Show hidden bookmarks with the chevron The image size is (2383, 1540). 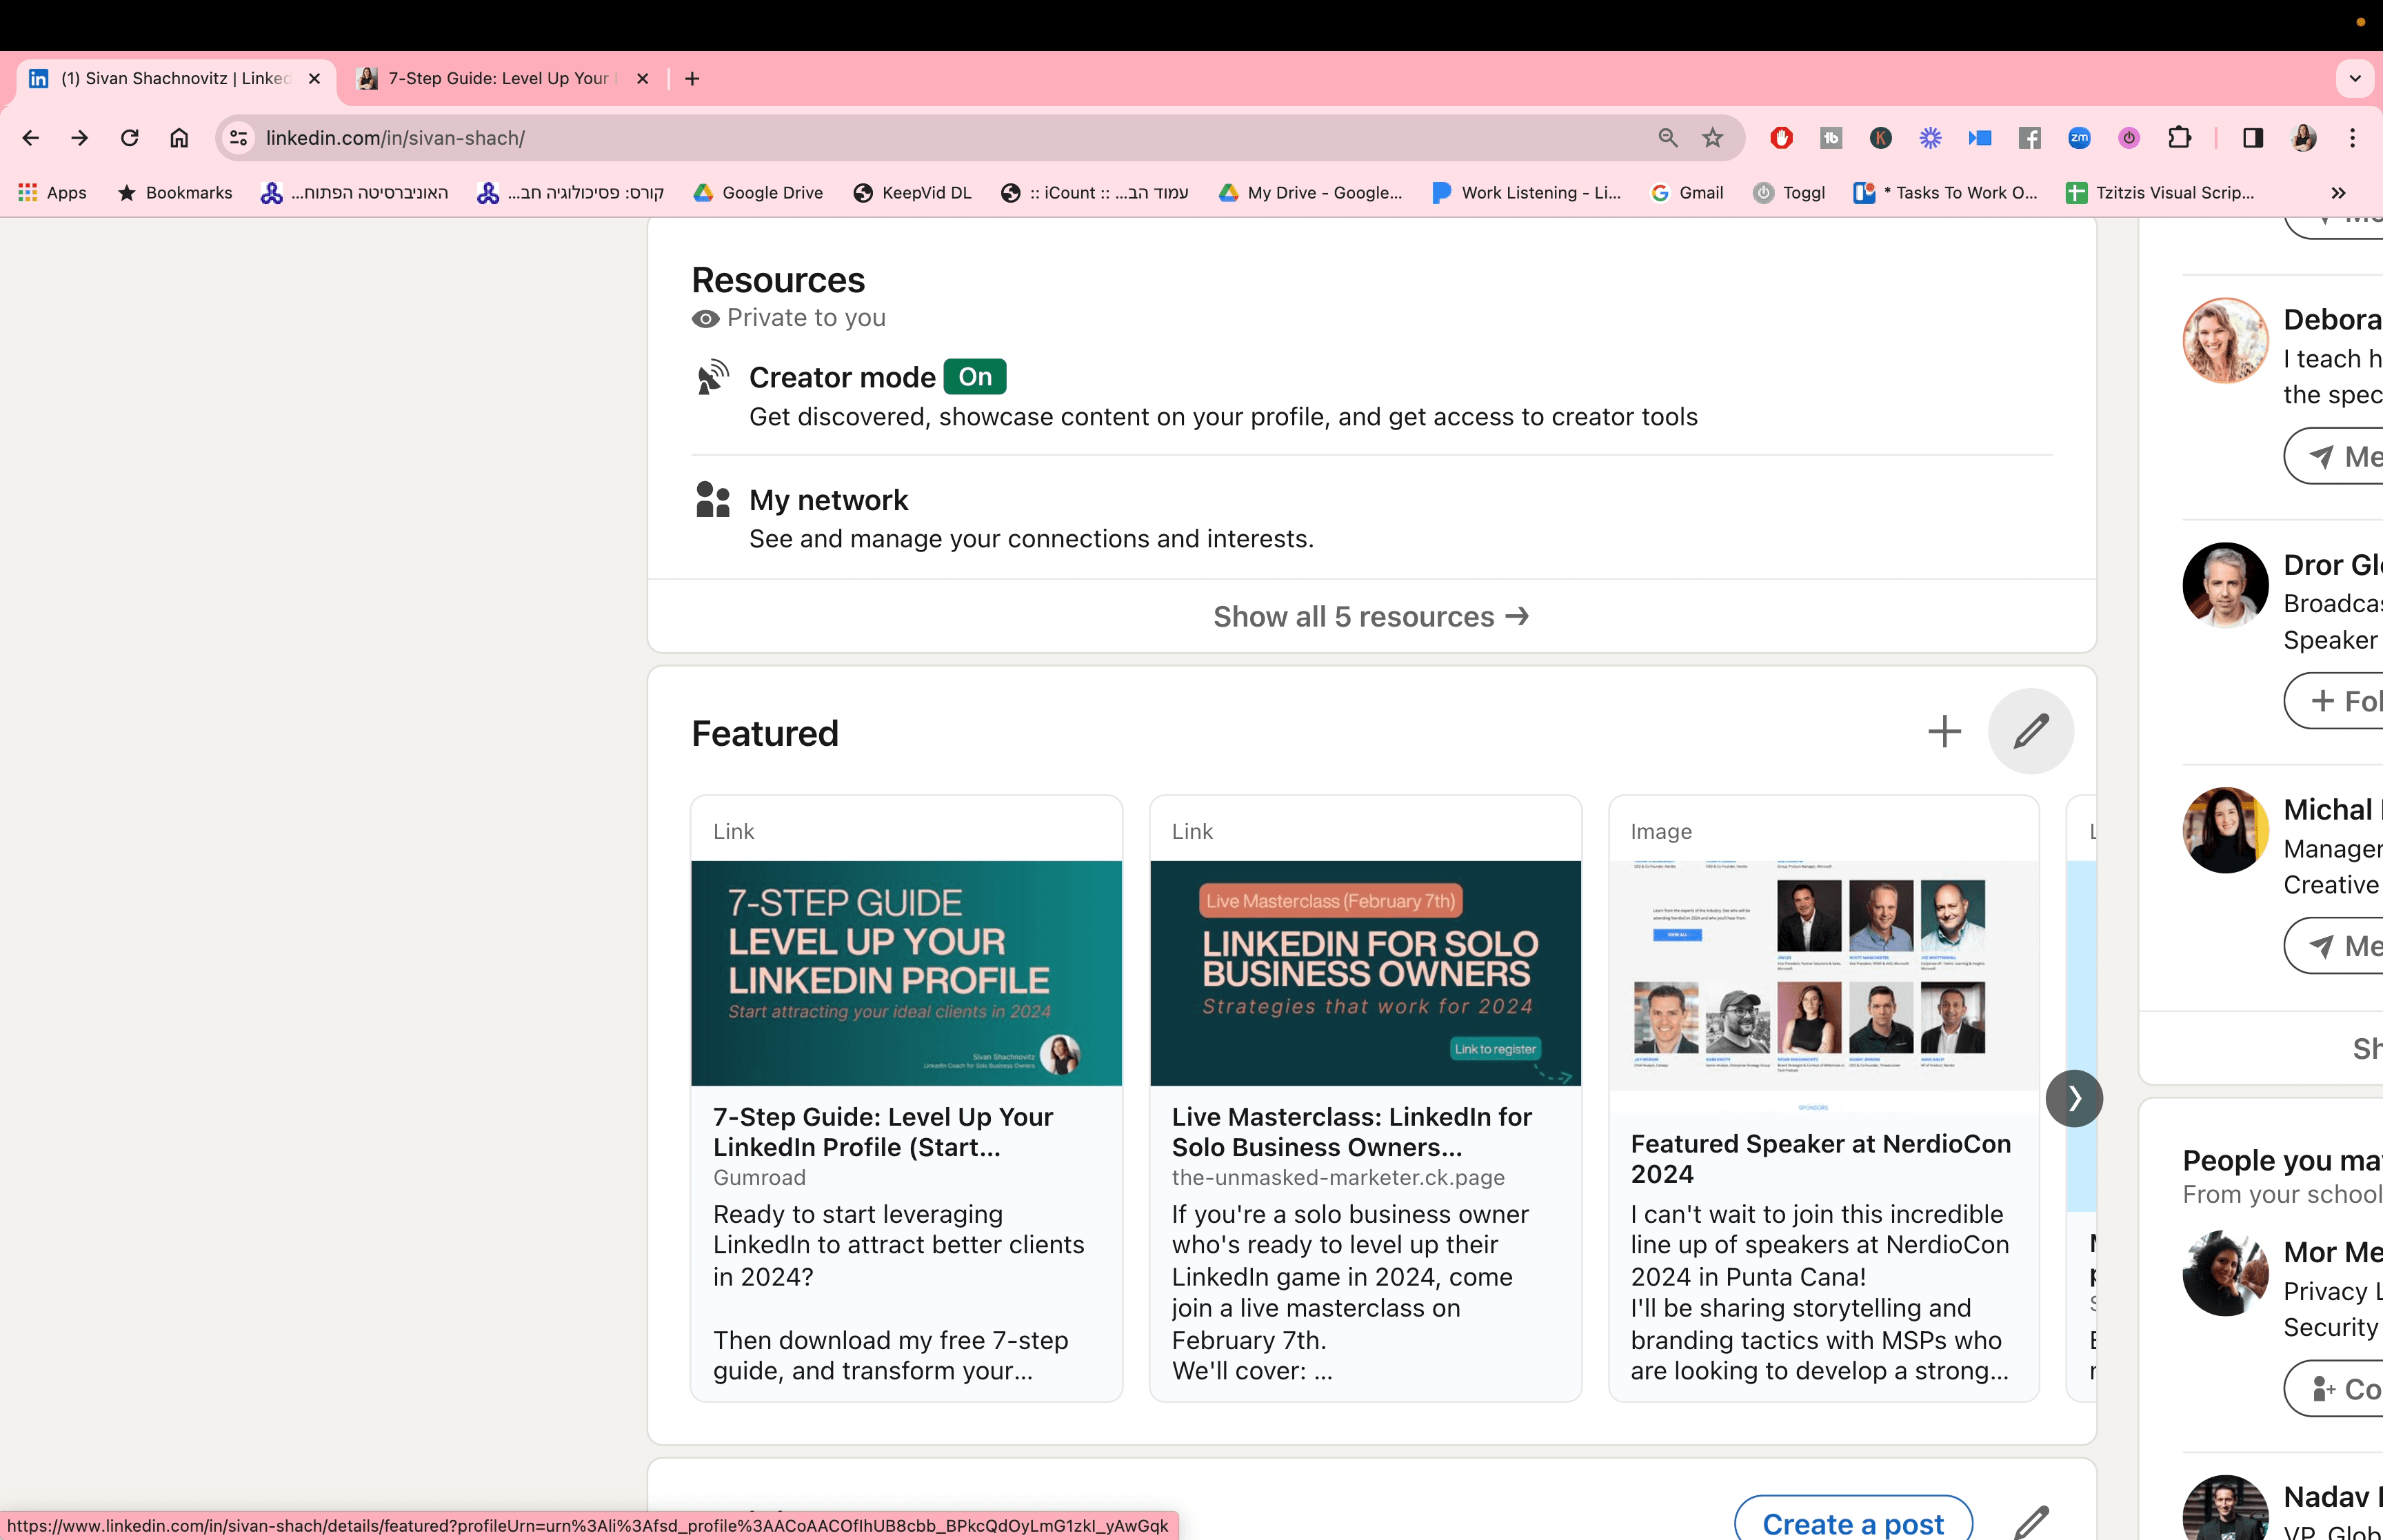tap(2338, 193)
